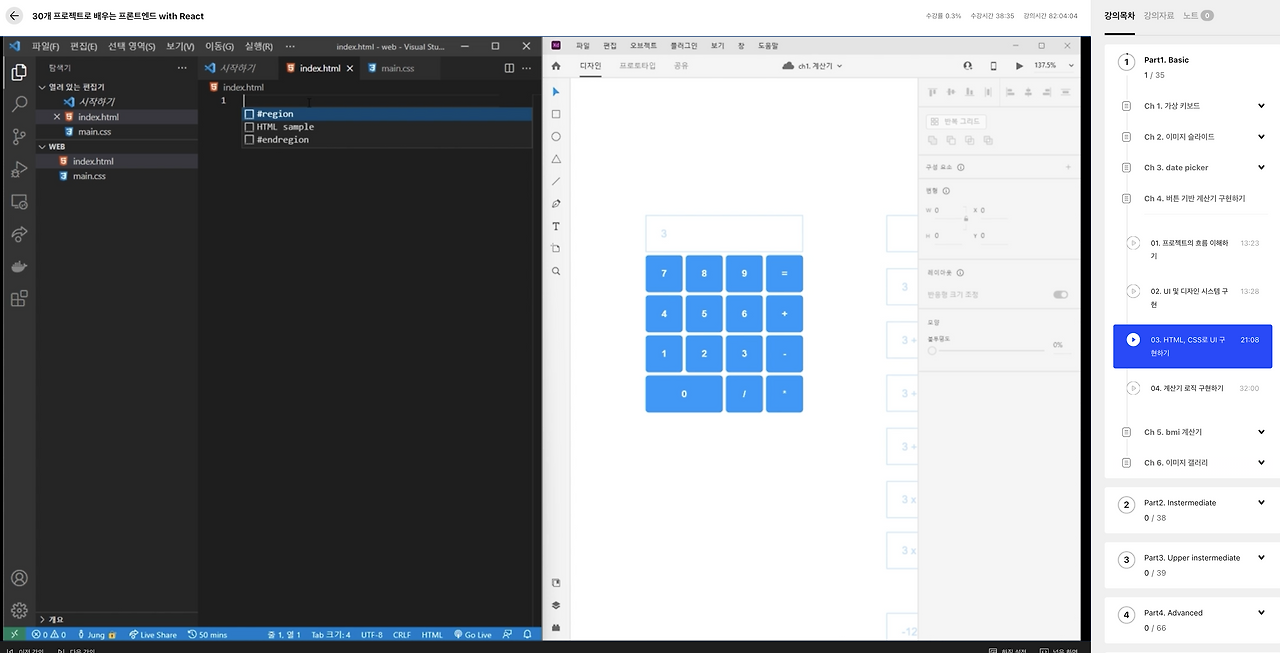Open Source Control view in VS Code

pyautogui.click(x=19, y=137)
